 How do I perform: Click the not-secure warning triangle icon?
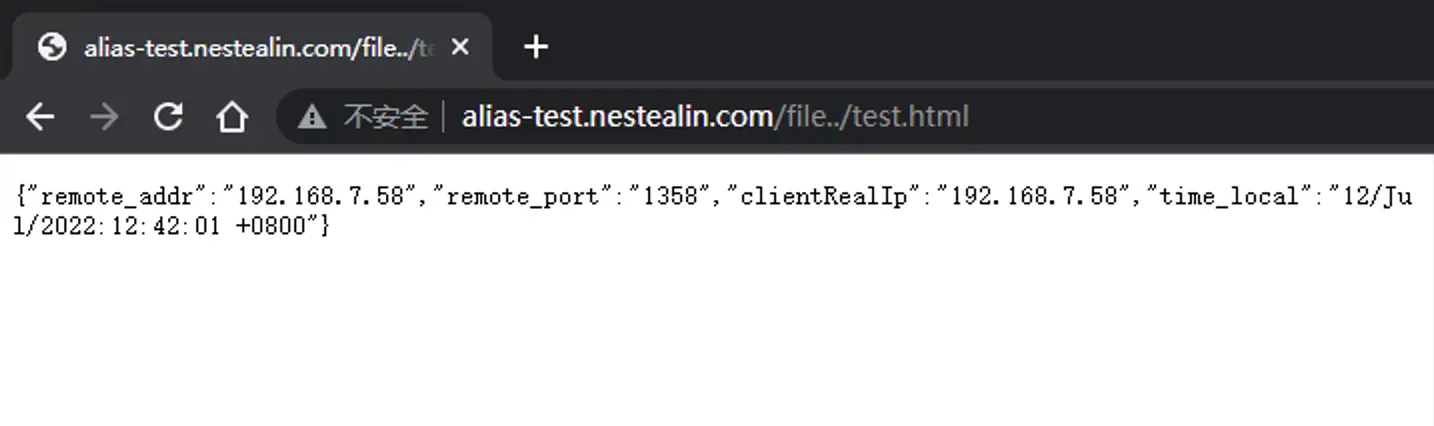312,117
